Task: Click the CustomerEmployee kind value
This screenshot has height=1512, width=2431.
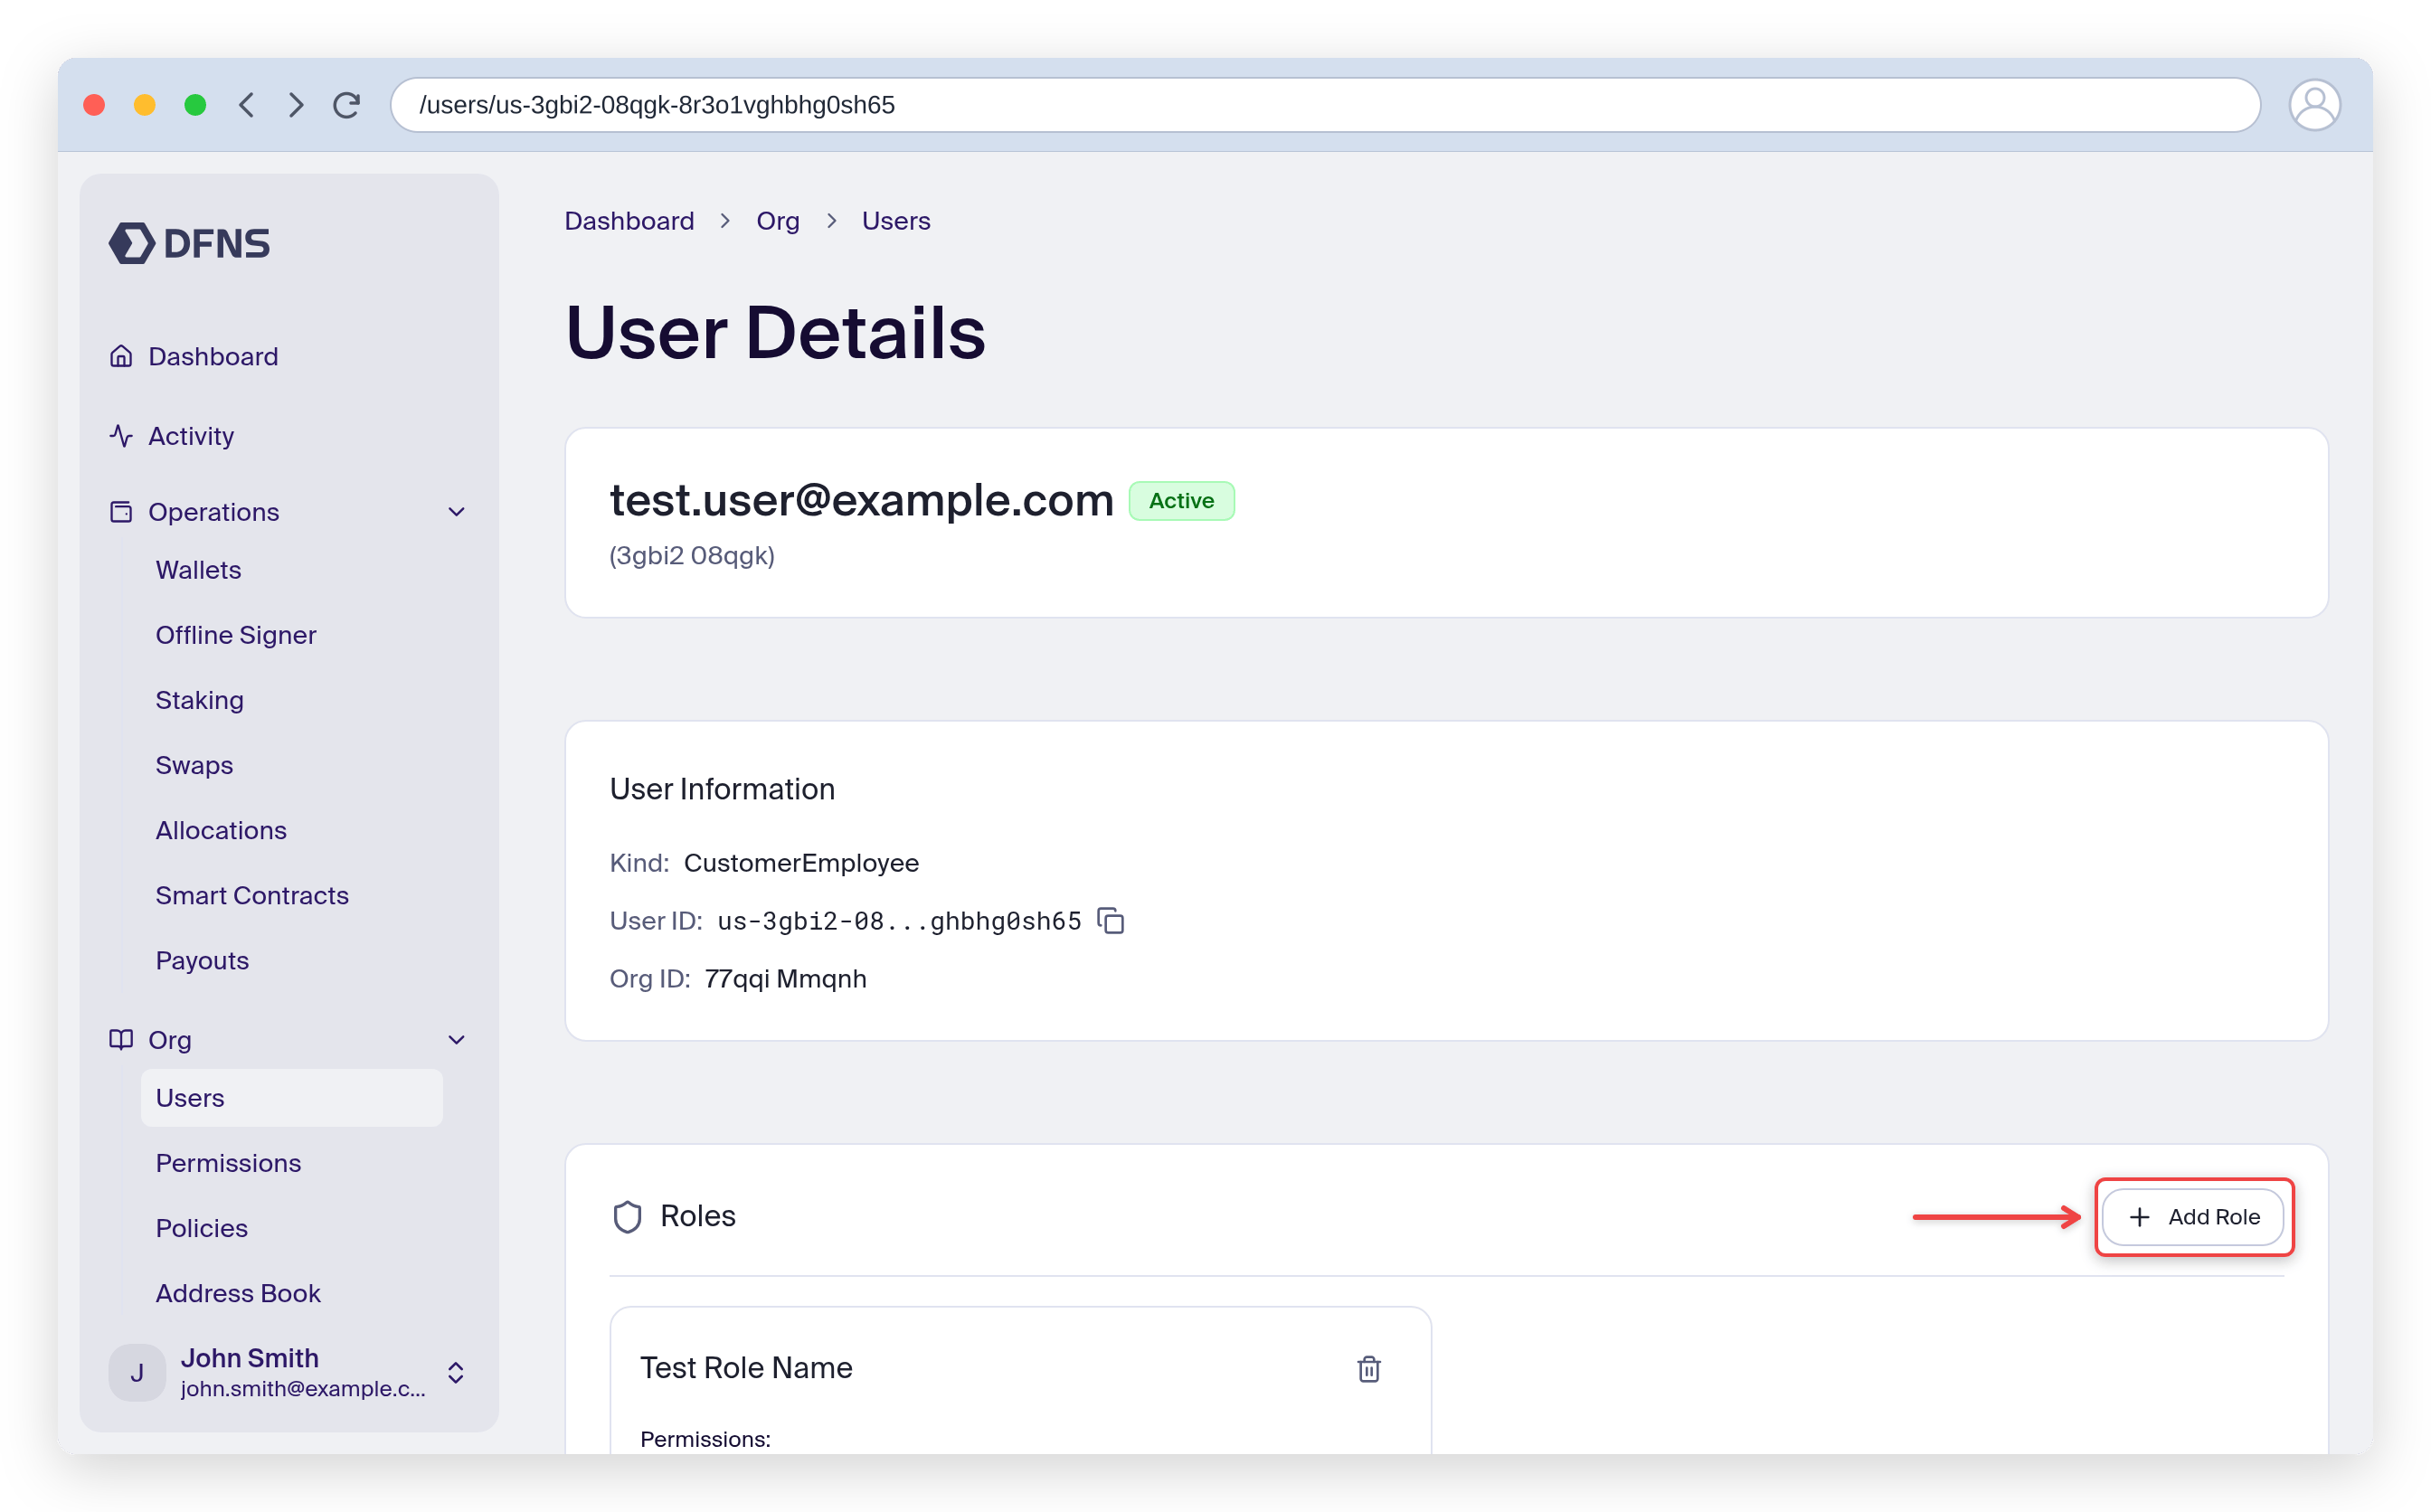Action: pos(801,863)
